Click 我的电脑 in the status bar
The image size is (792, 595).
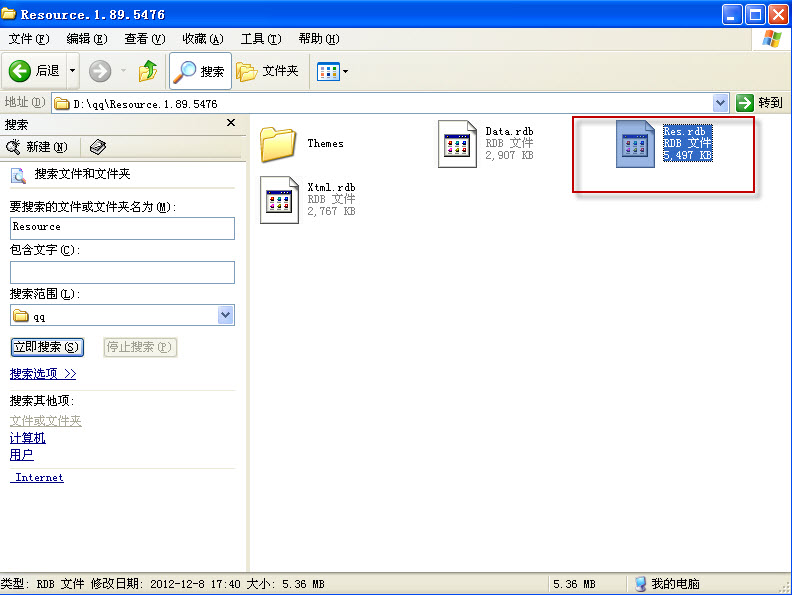[x=667, y=584]
